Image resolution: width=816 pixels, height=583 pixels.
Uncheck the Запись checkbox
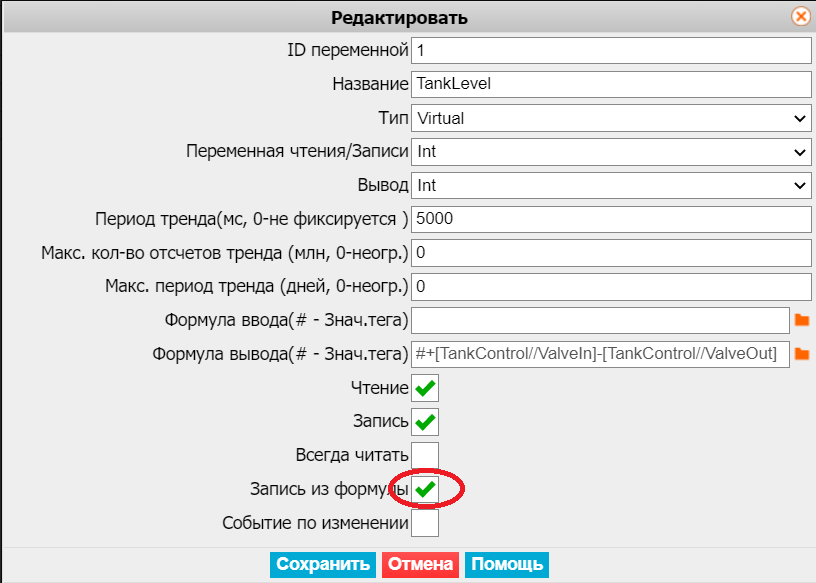[425, 422]
